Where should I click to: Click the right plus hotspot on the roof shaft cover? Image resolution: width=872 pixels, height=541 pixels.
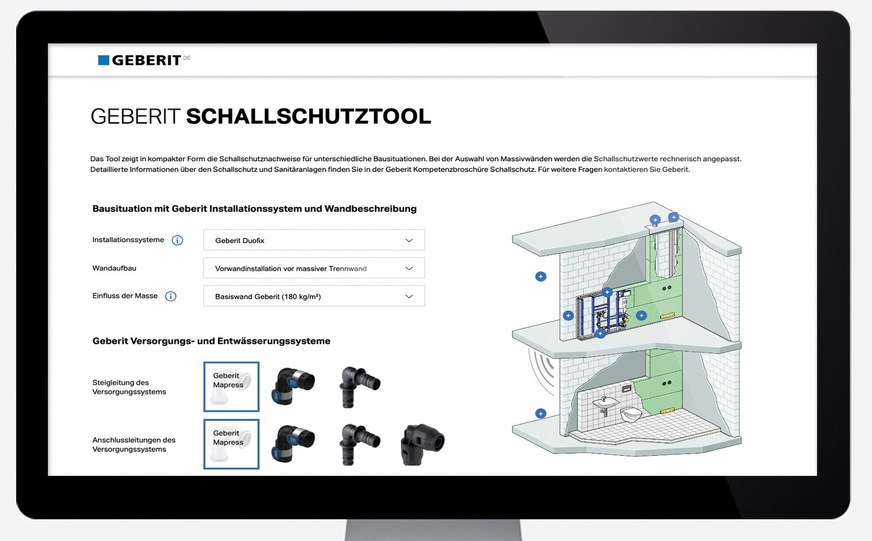(x=673, y=217)
